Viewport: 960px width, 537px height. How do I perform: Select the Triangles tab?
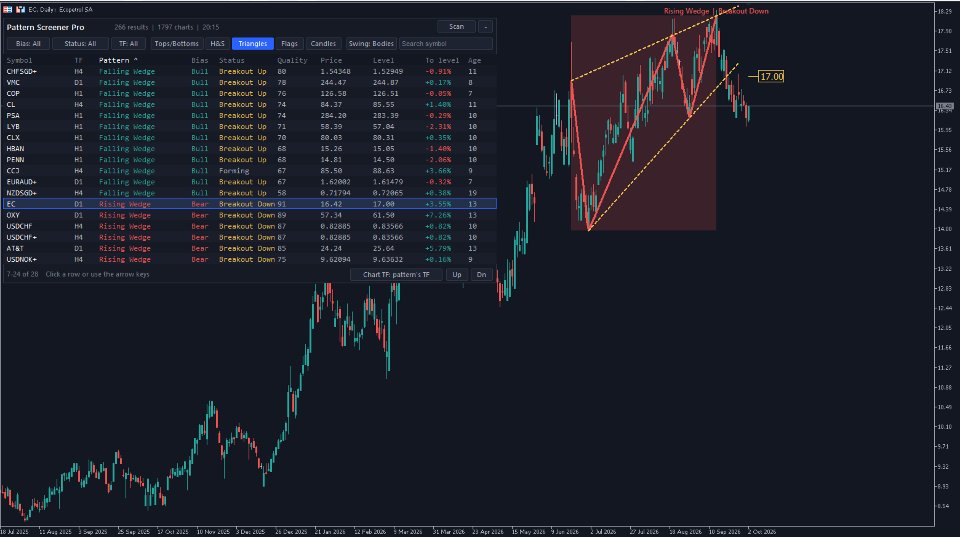tap(253, 43)
